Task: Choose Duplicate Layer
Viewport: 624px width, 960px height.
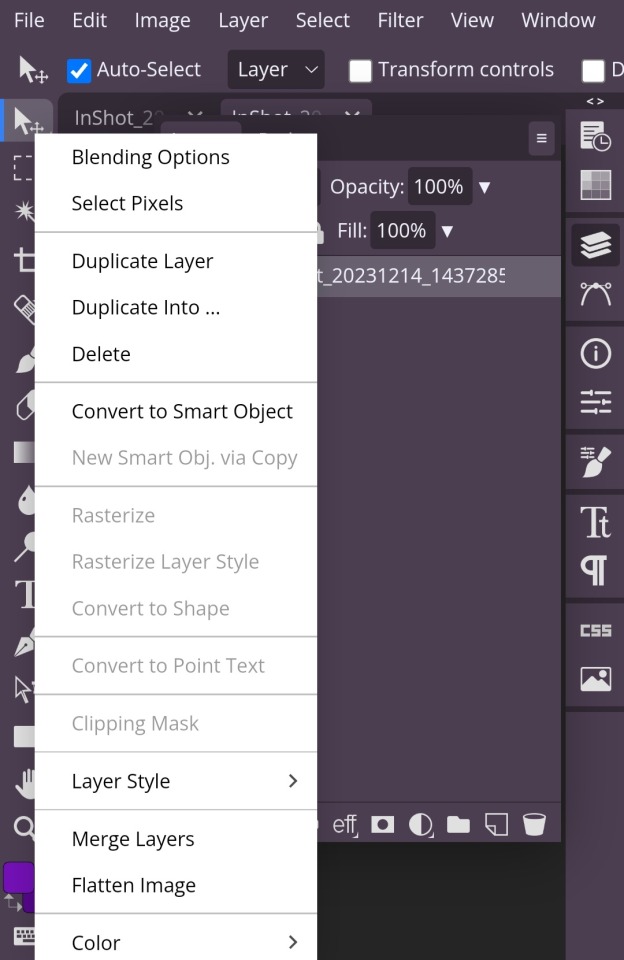Action: tap(176, 261)
